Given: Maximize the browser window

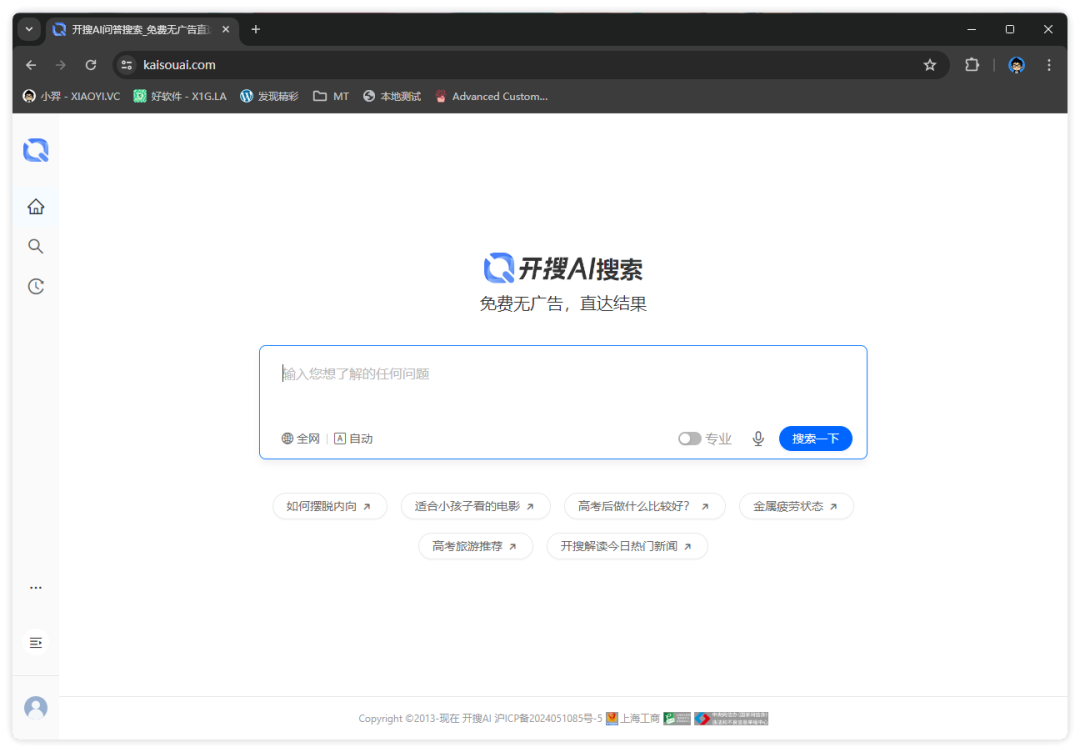Looking at the screenshot, I should click(1010, 30).
